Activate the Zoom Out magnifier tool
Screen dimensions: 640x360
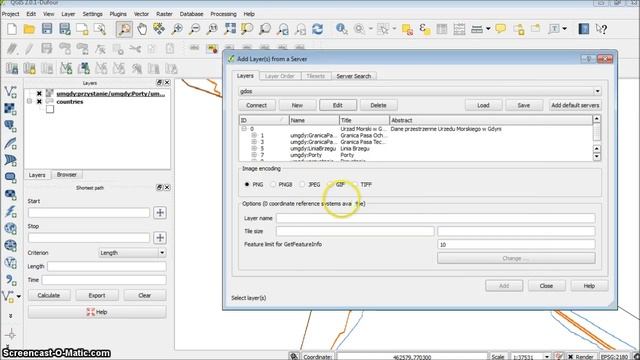pos(195,29)
